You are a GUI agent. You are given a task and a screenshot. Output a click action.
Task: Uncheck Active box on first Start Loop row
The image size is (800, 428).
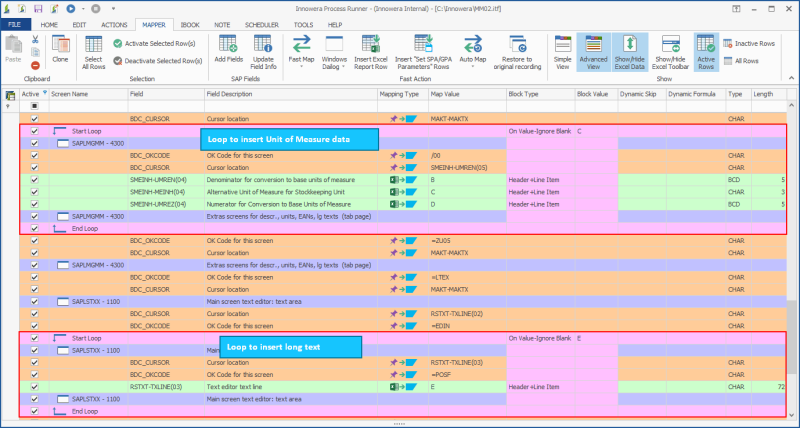tap(34, 131)
